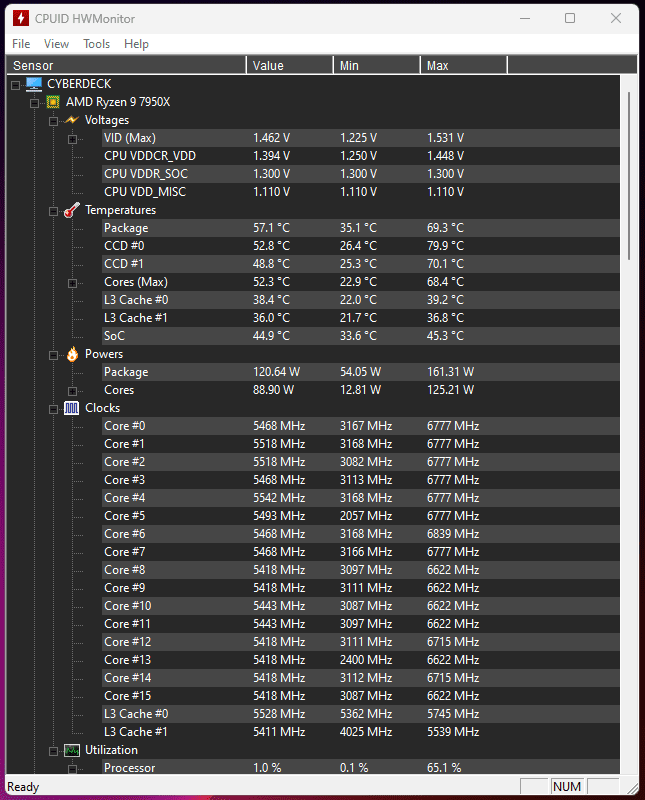Screen dimensions: 645x800
Task: Click the AMD Ryzen 9 7950X chip icon
Action: (x=53, y=102)
